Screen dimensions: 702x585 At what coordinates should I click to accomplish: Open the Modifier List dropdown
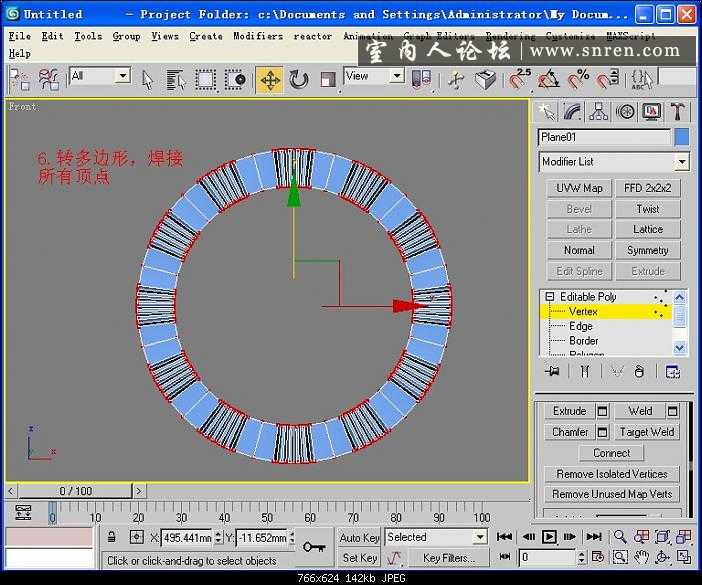click(x=682, y=162)
